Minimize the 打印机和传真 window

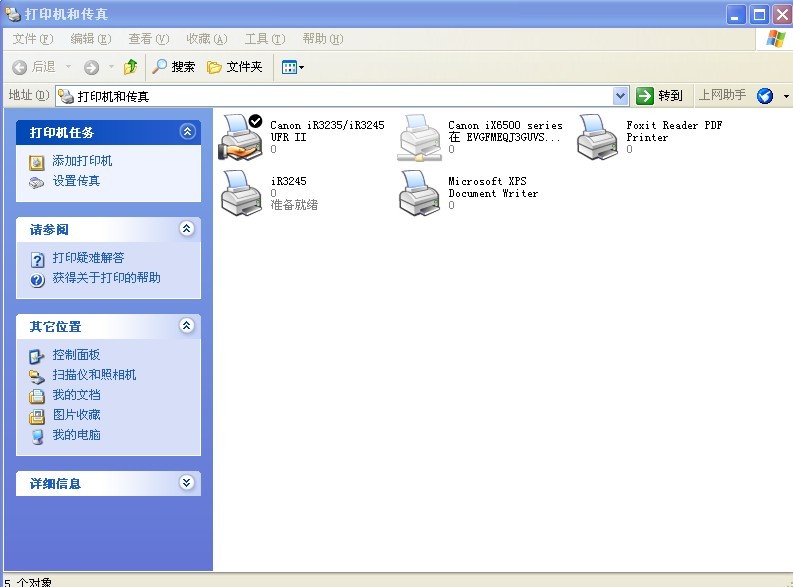click(736, 15)
